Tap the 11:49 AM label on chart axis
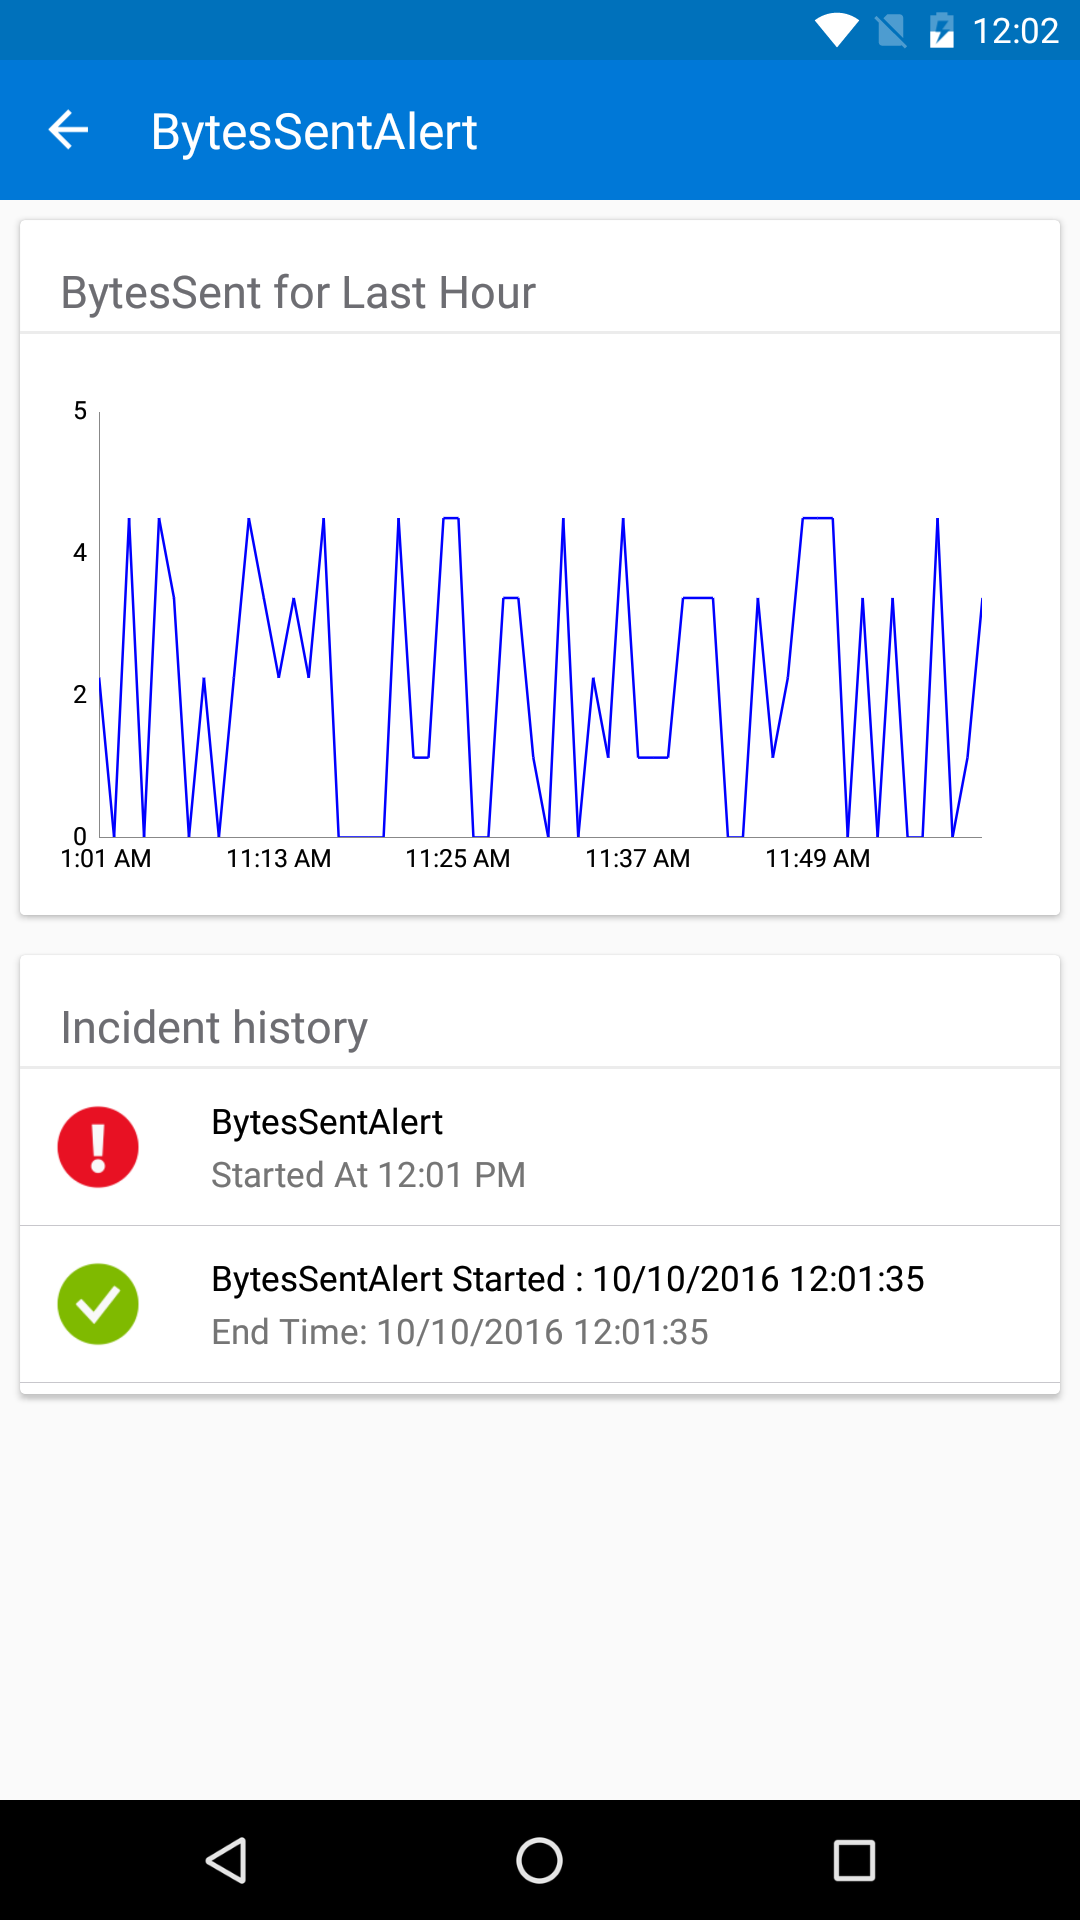1080x1920 pixels. pos(817,859)
